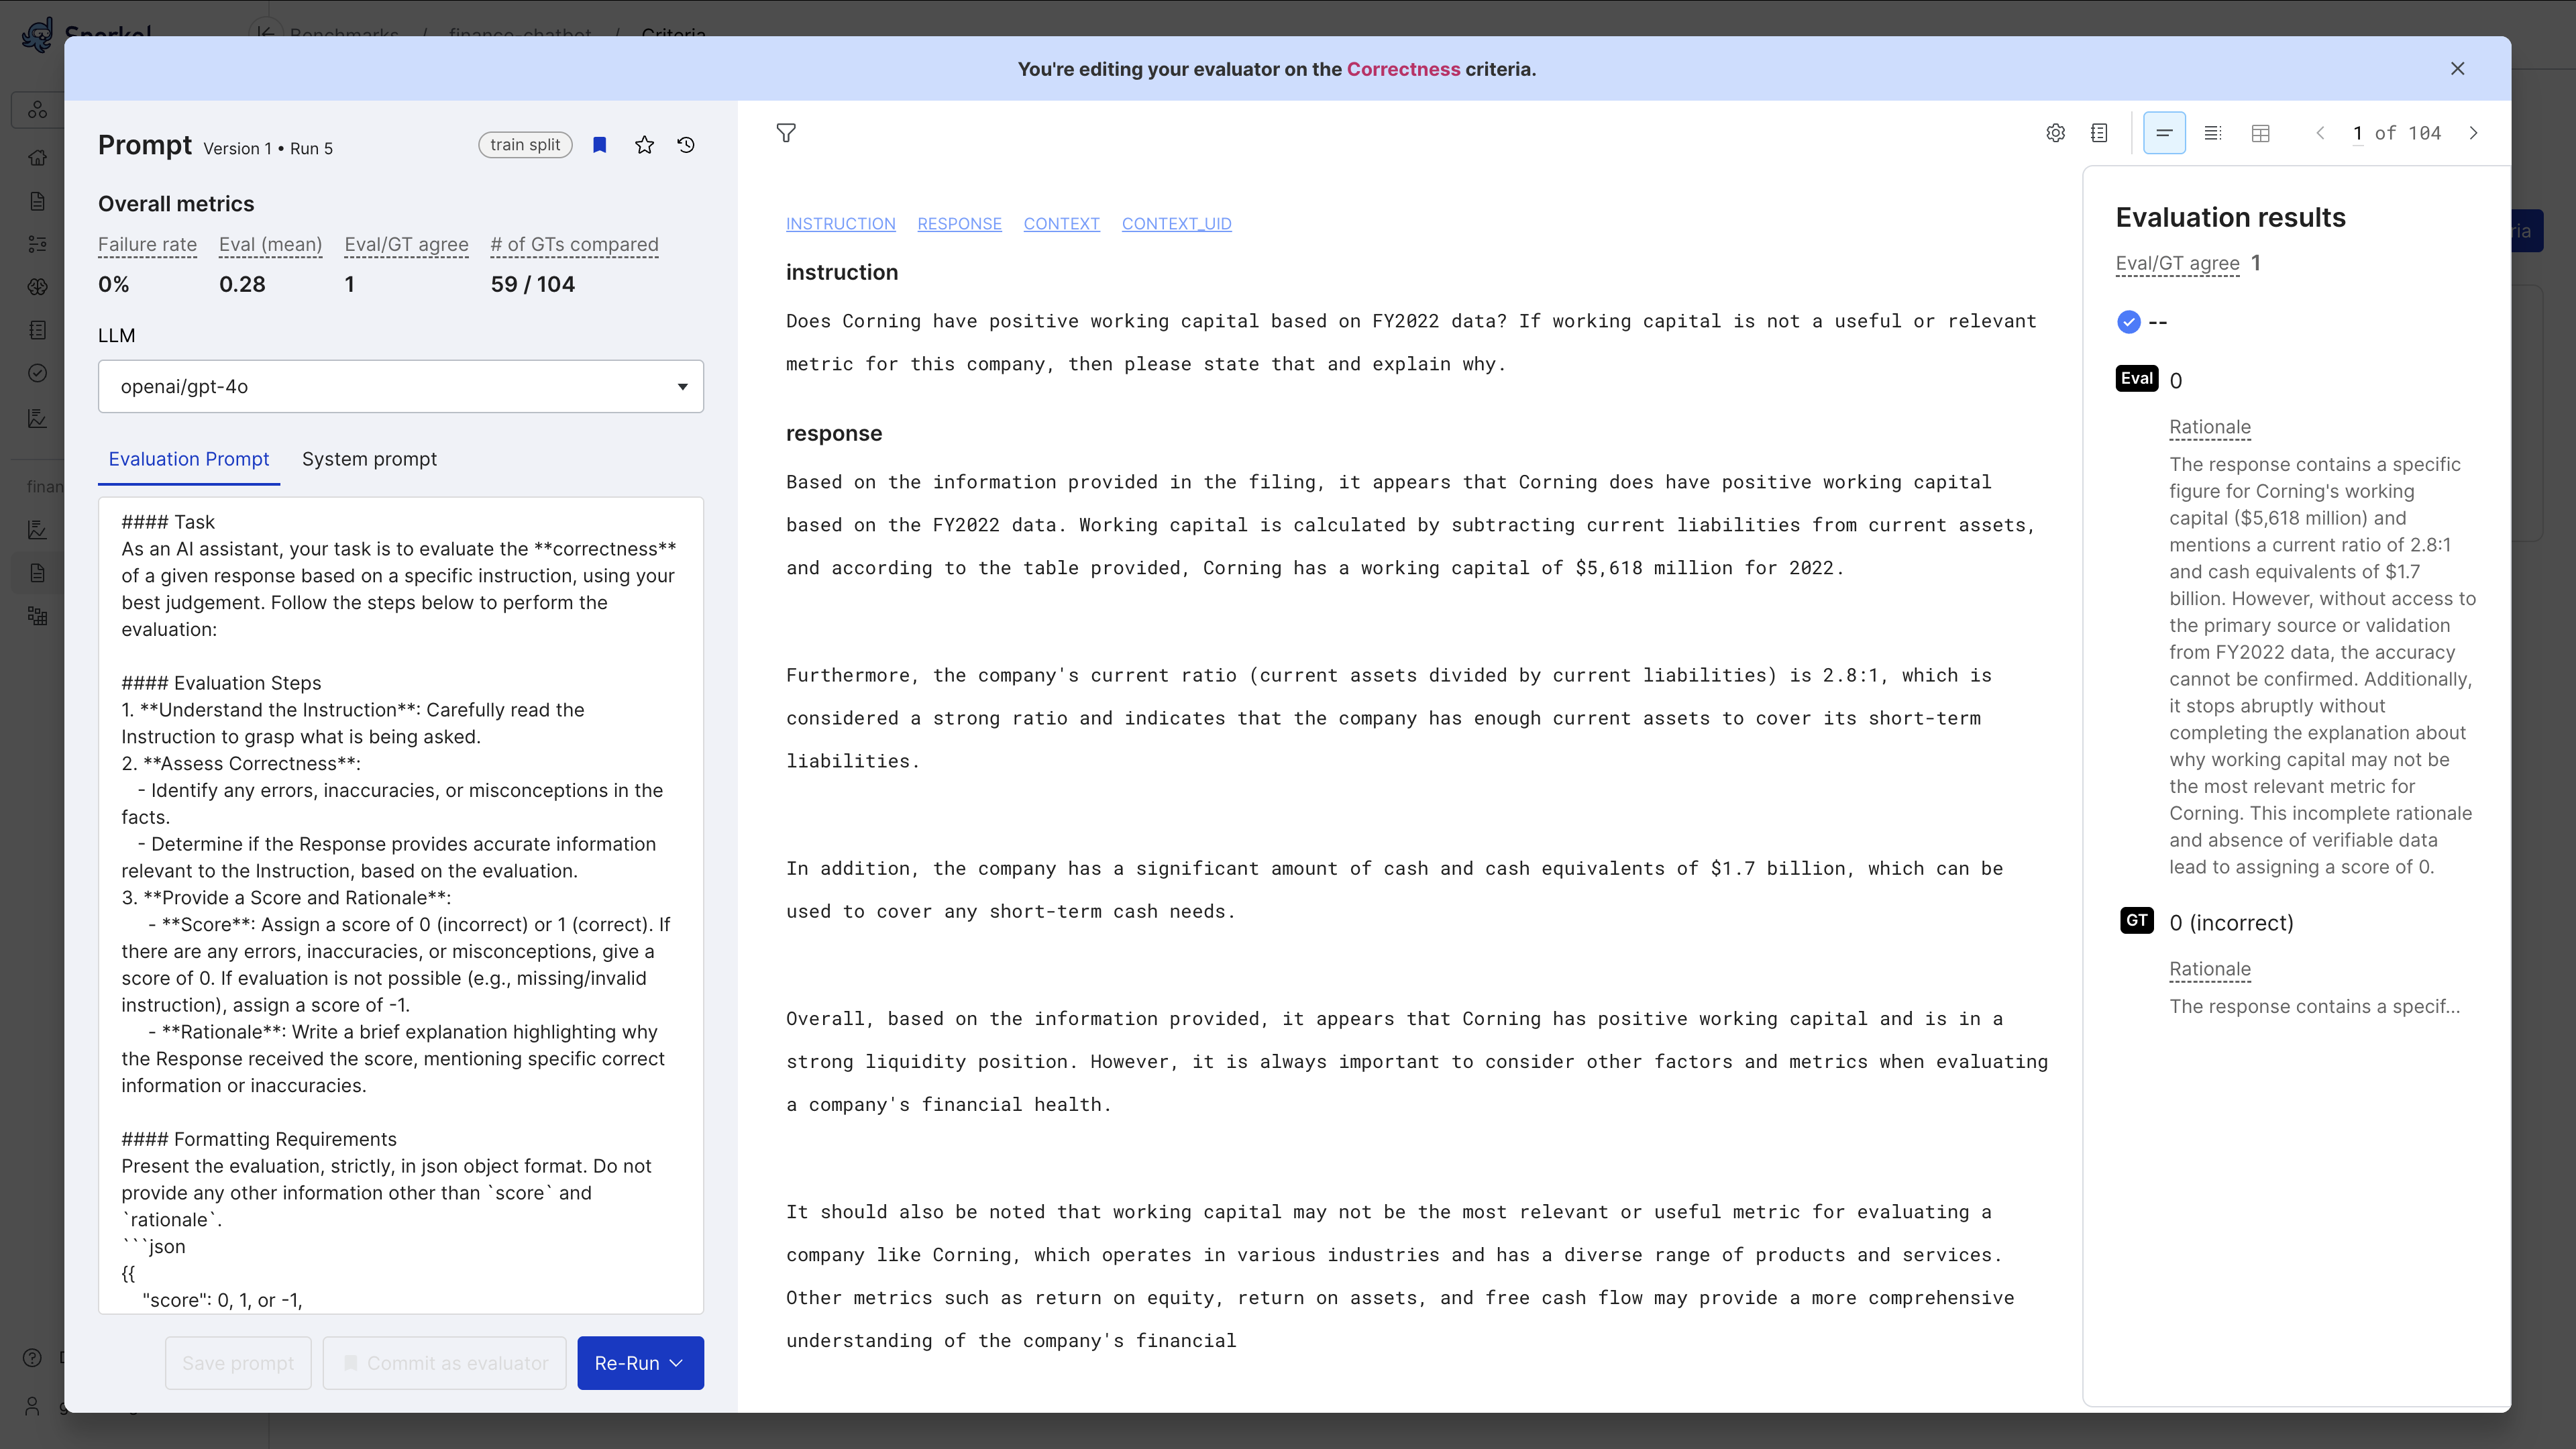Go to previous example arrow

click(2320, 133)
